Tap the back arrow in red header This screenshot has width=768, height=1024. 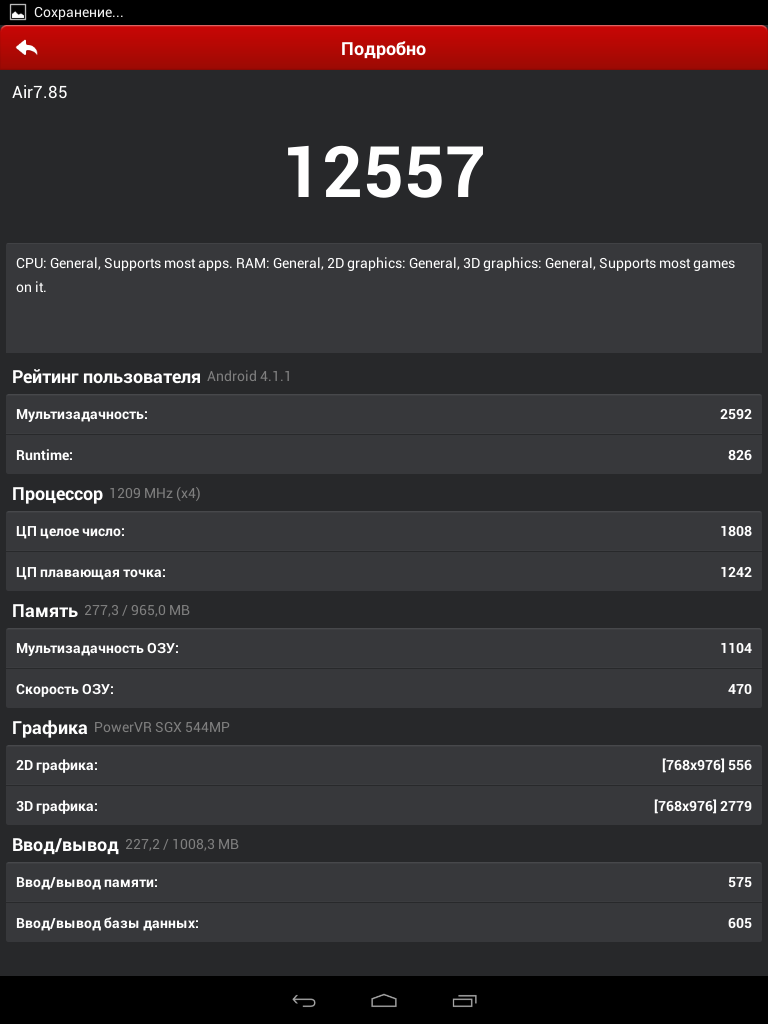click(27, 48)
